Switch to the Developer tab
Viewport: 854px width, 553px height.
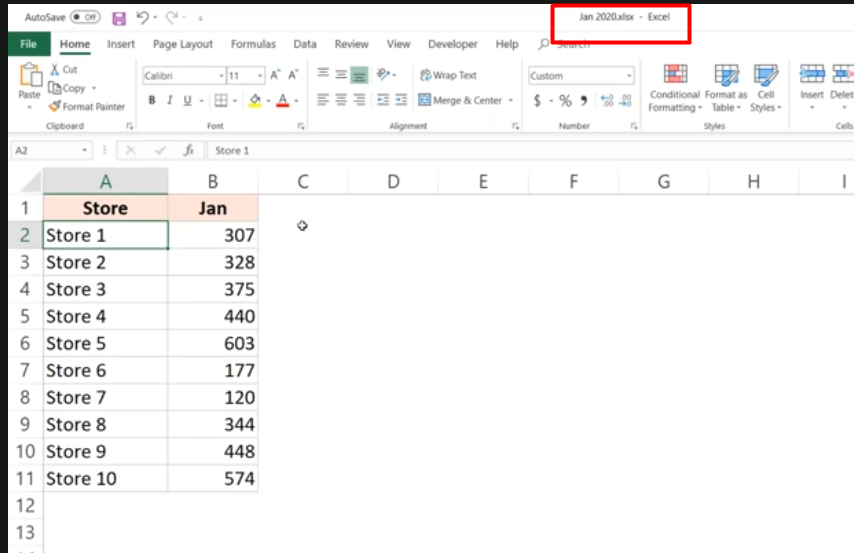pos(453,44)
